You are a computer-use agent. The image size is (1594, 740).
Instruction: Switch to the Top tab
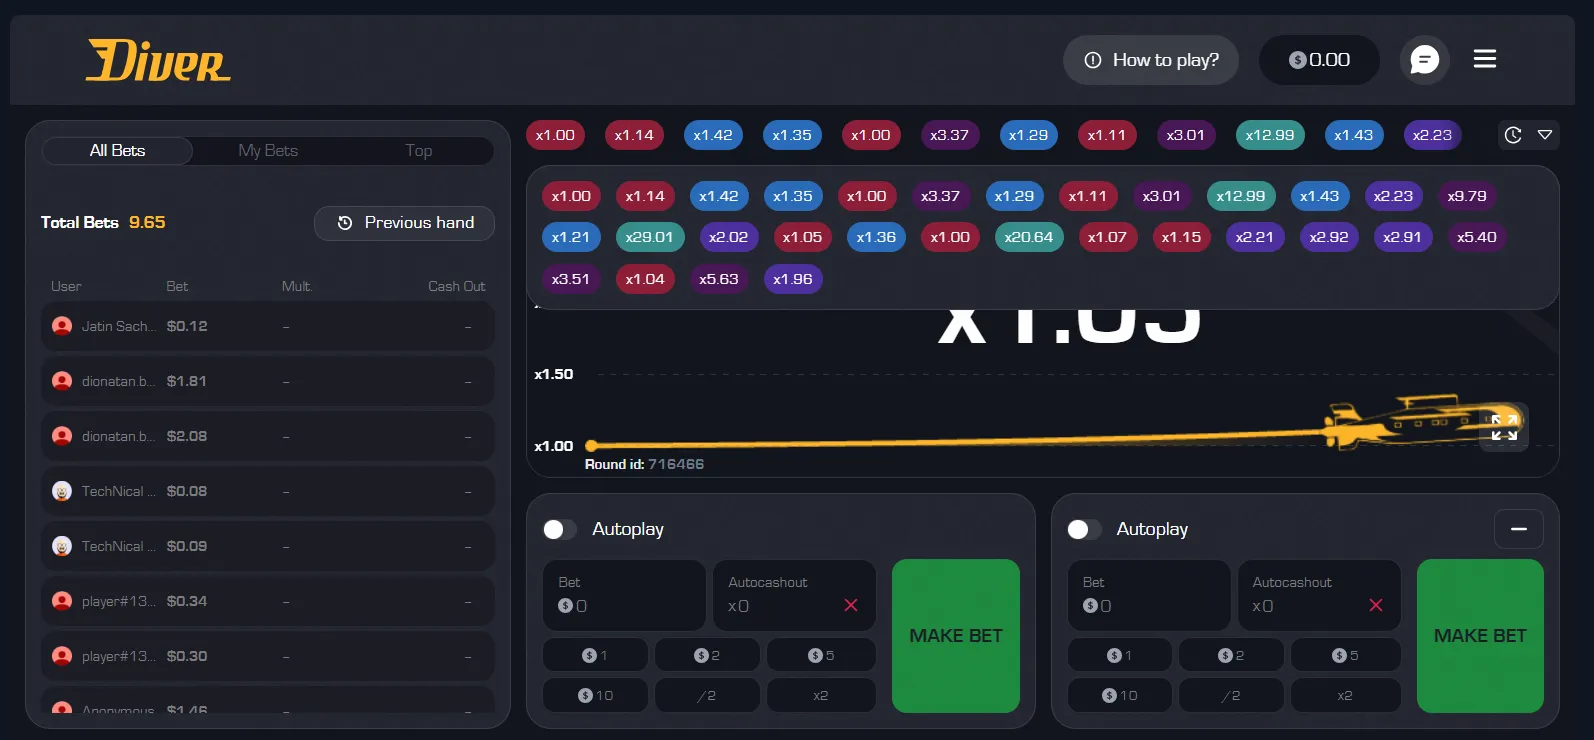point(419,151)
